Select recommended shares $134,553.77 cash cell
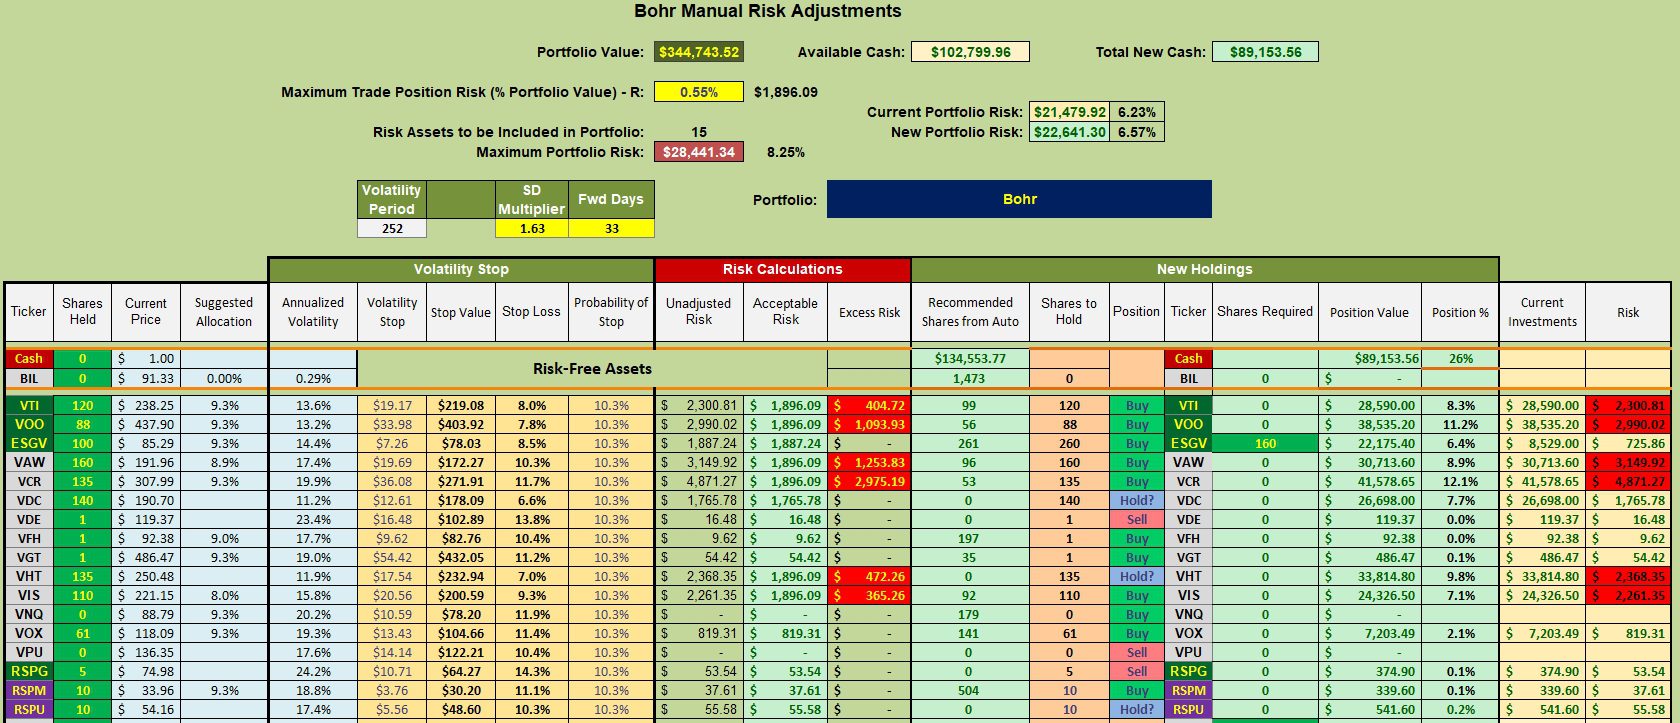Screen dimensions: 1680x723 [x=970, y=358]
